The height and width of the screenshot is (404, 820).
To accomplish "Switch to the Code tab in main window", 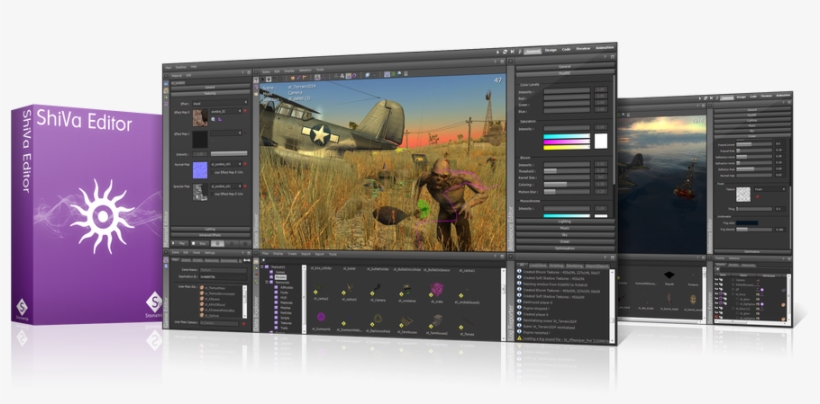I will [566, 49].
